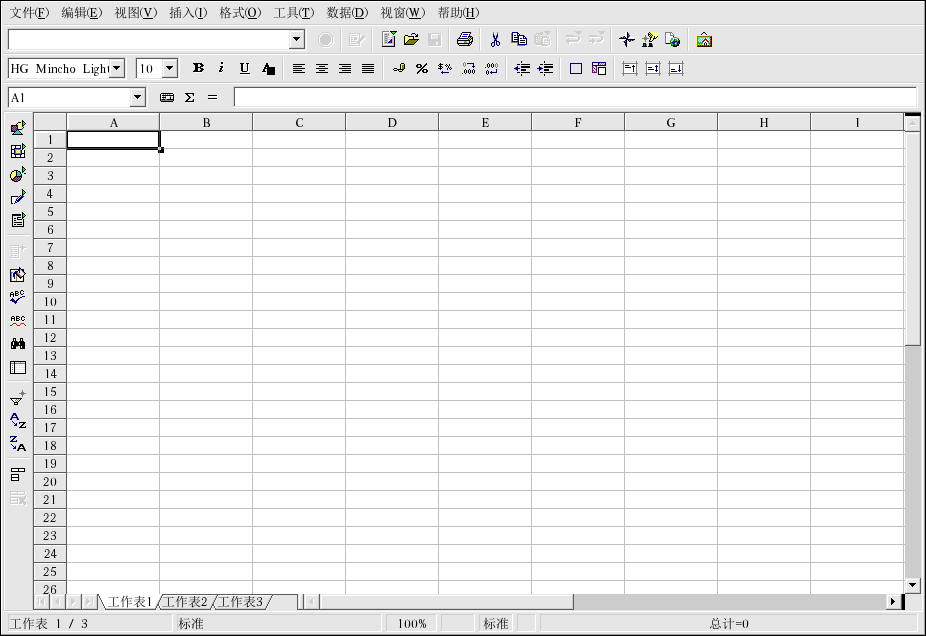Open the 格式(O) menu
Image resolution: width=926 pixels, height=636 pixels.
click(x=240, y=13)
